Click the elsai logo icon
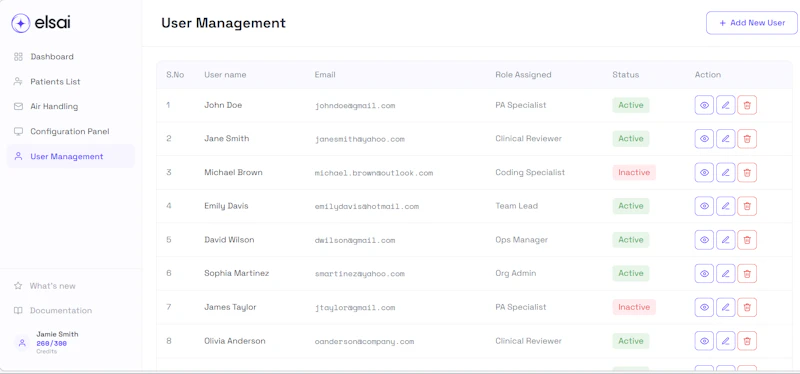This screenshot has height=374, width=800. (x=20, y=23)
